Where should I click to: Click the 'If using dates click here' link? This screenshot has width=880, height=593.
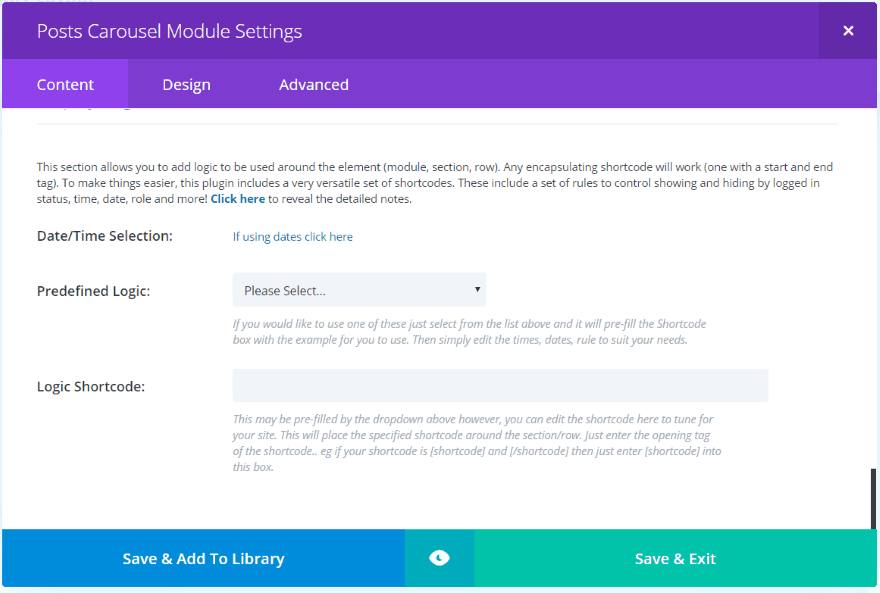point(292,237)
